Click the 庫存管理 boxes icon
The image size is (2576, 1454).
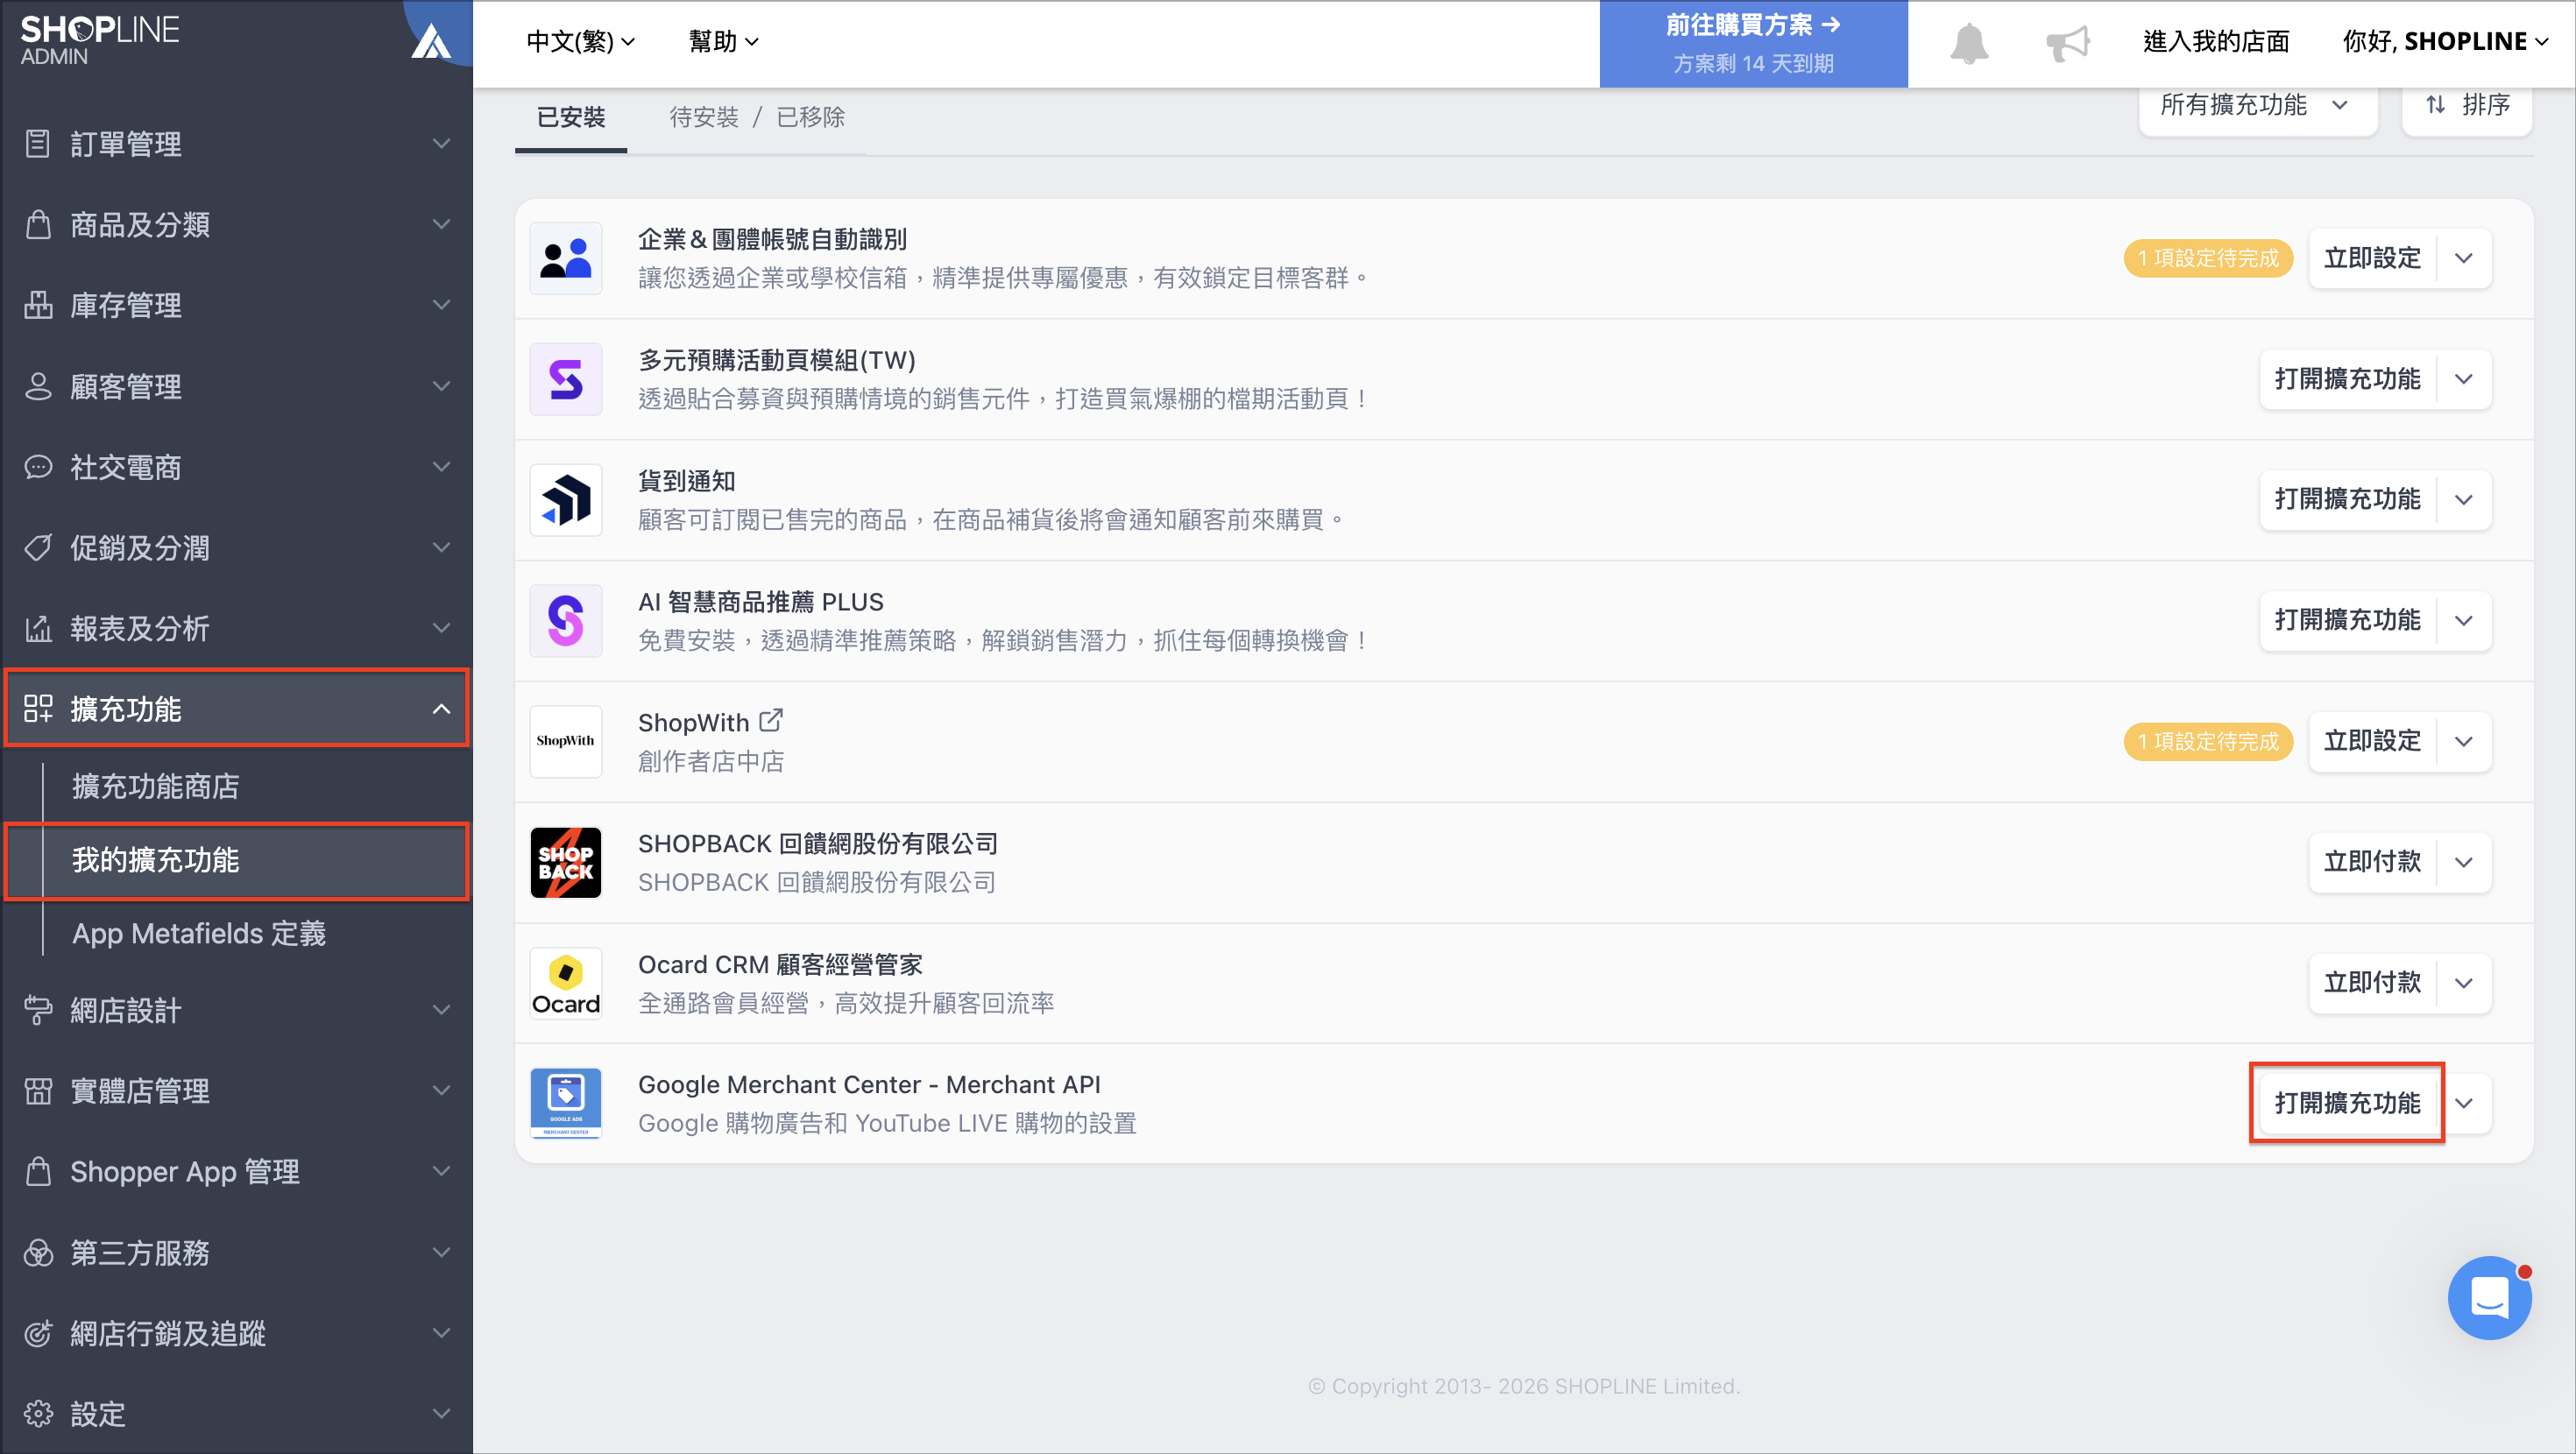[x=38, y=305]
